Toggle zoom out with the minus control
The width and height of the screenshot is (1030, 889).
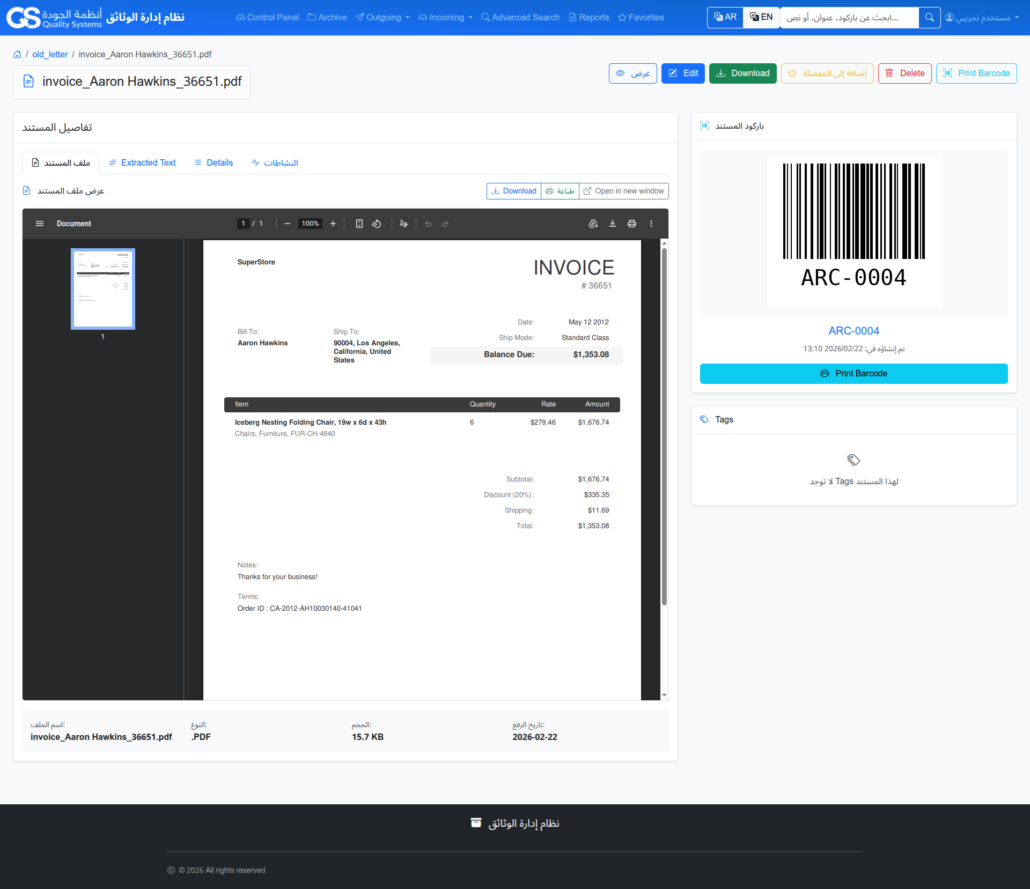288,223
